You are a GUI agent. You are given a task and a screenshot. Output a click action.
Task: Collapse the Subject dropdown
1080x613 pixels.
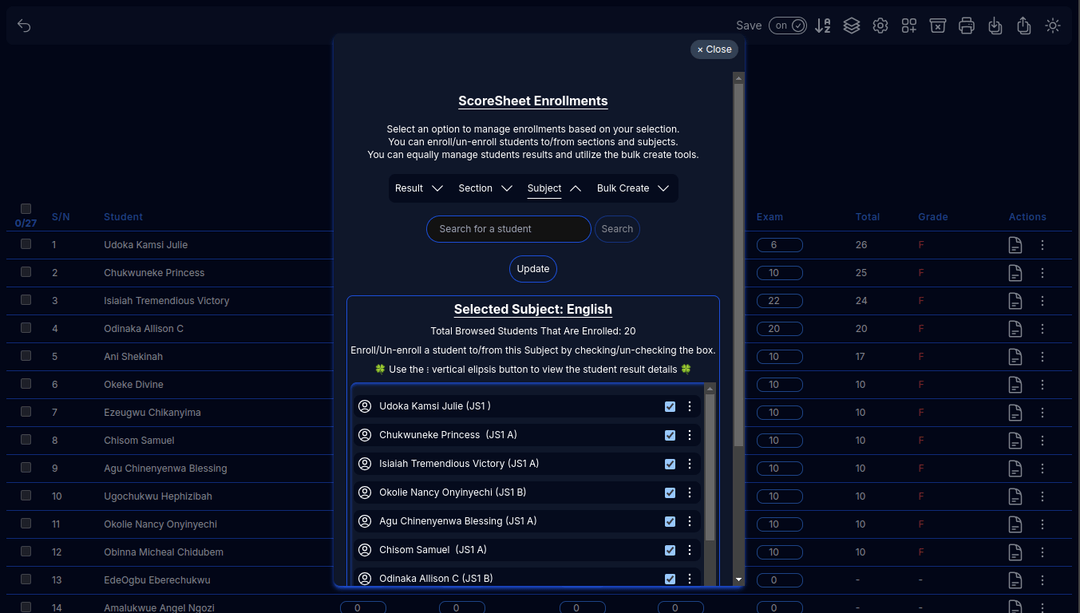pos(551,188)
